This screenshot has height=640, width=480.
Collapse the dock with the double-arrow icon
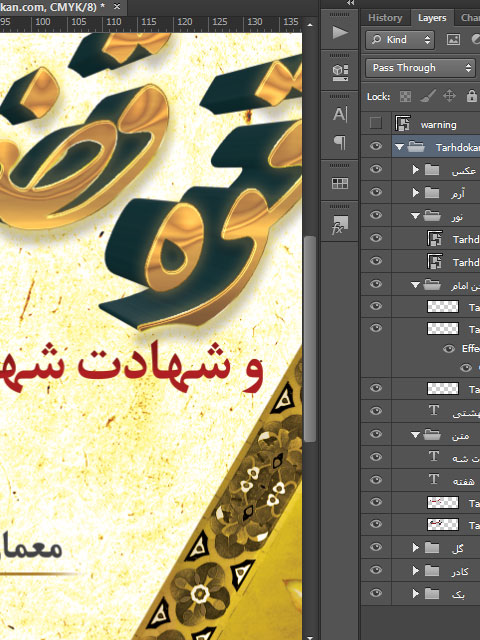coord(350,3)
